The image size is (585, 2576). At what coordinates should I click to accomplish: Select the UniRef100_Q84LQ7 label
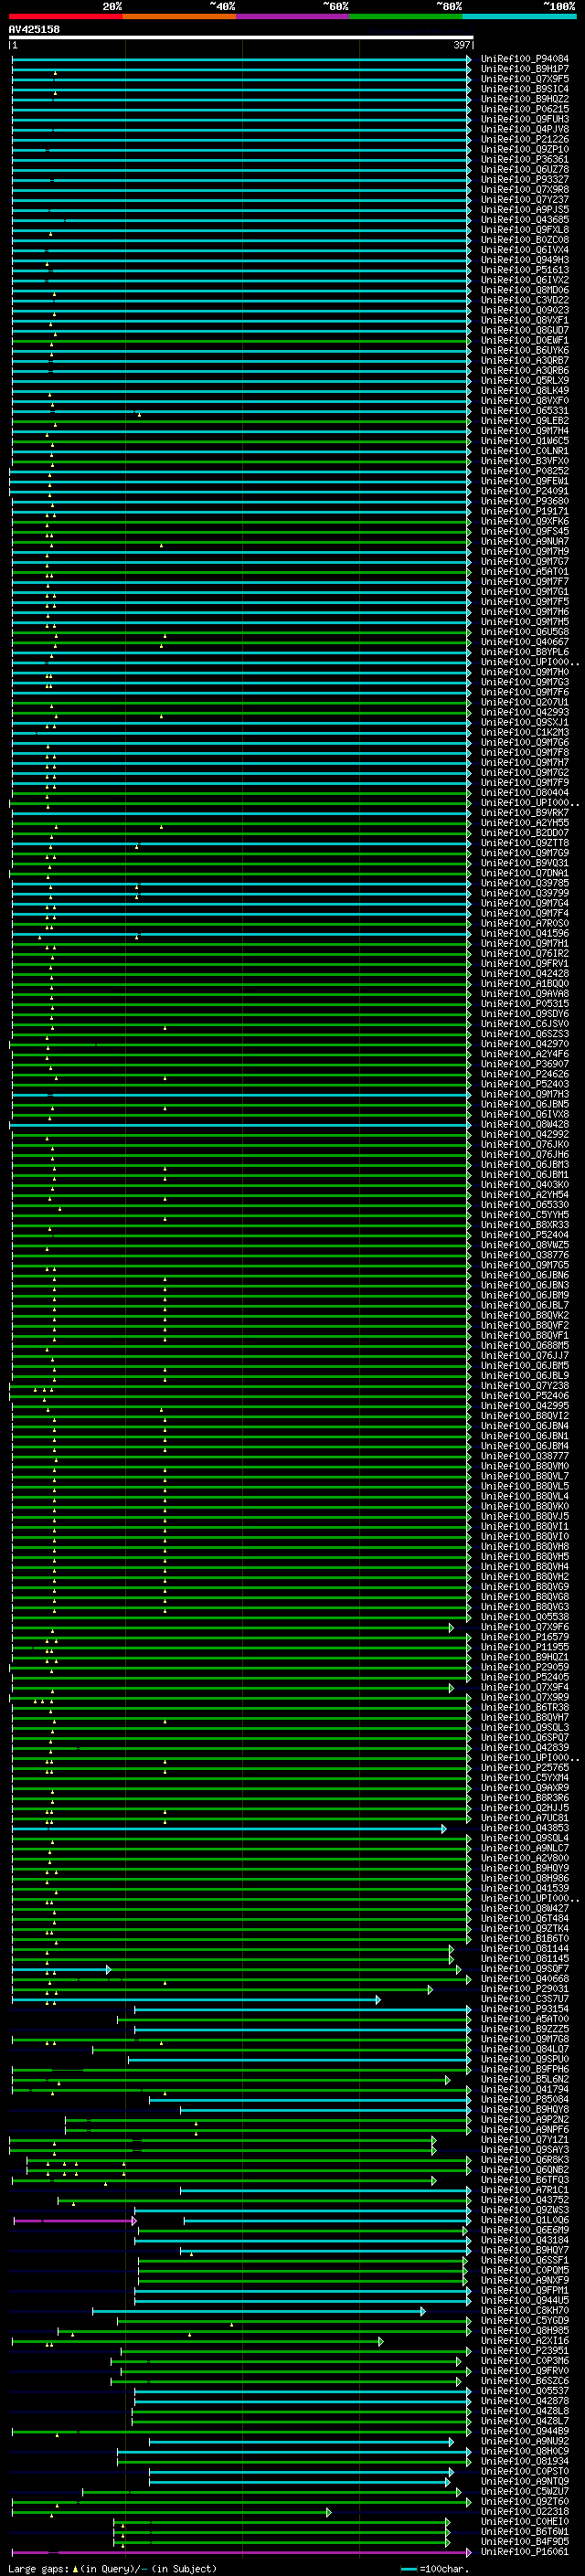coord(525,2049)
